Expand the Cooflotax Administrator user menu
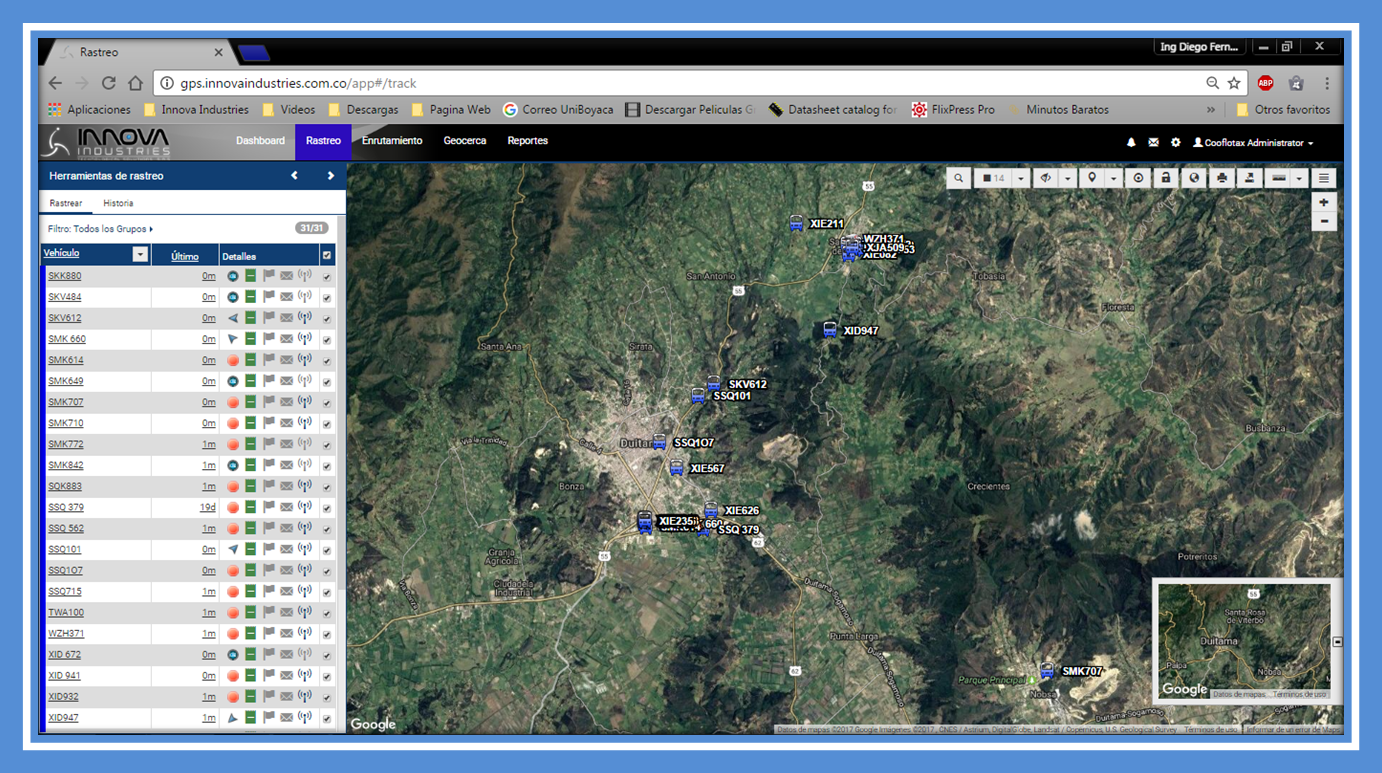This screenshot has height=773, width=1382. 1253,143
